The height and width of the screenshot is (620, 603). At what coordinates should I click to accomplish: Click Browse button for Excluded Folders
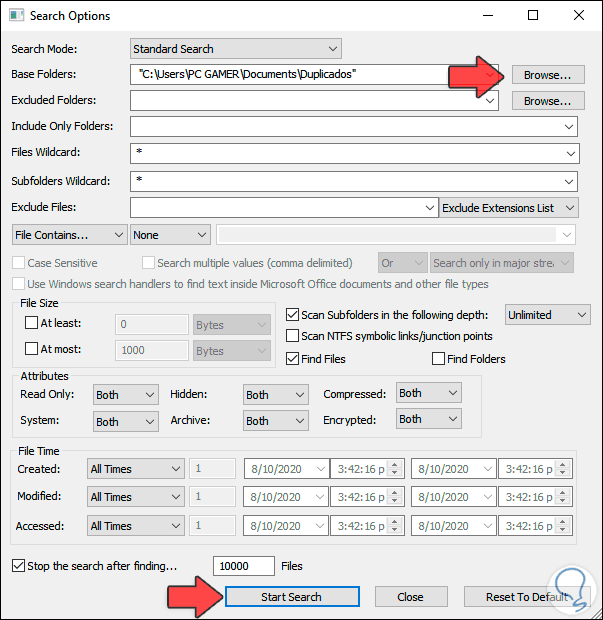pyautogui.click(x=548, y=101)
